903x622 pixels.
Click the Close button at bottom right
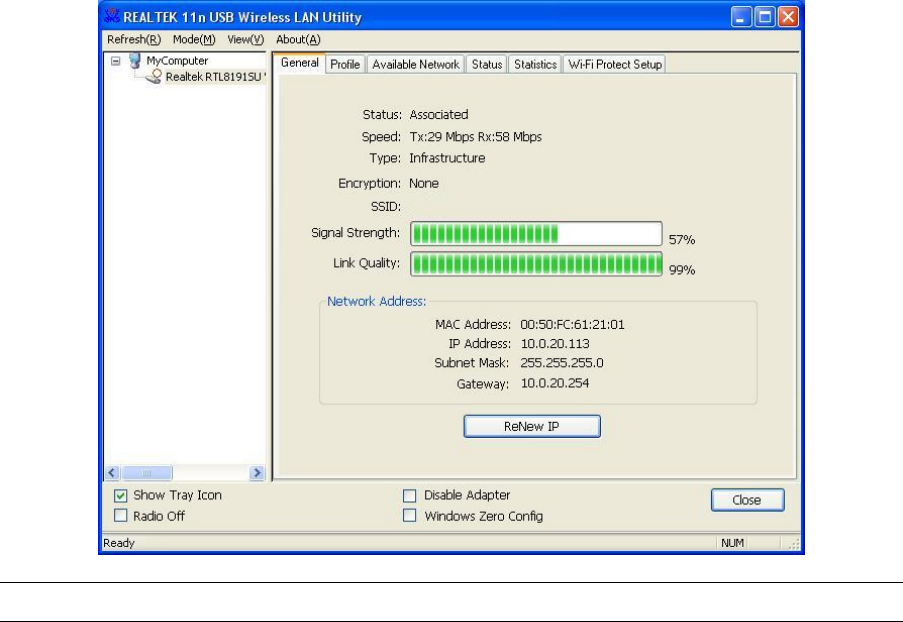click(x=747, y=500)
